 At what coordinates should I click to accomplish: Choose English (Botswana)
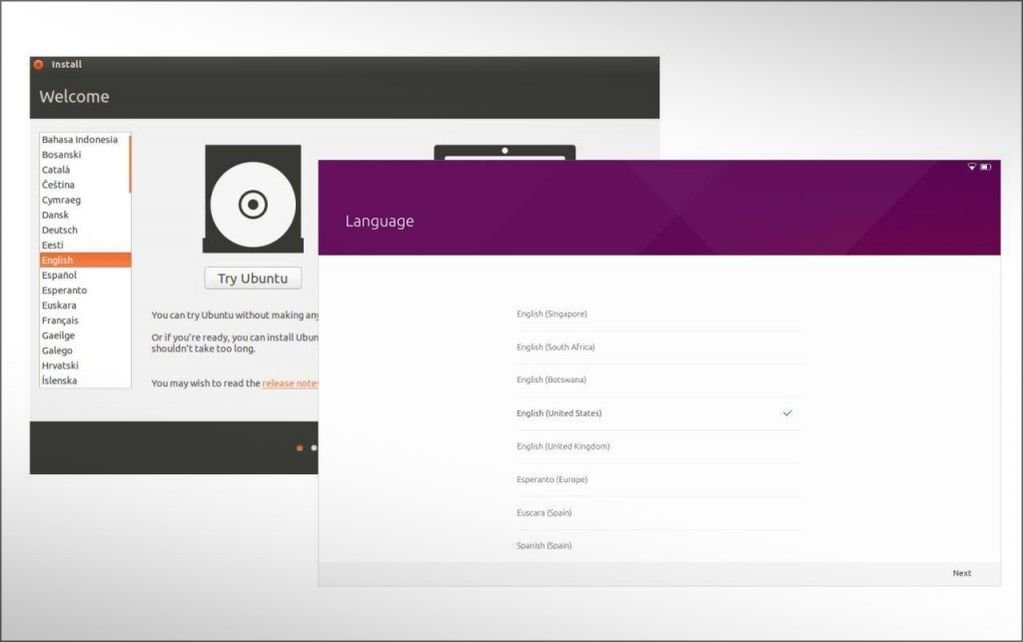(659, 380)
